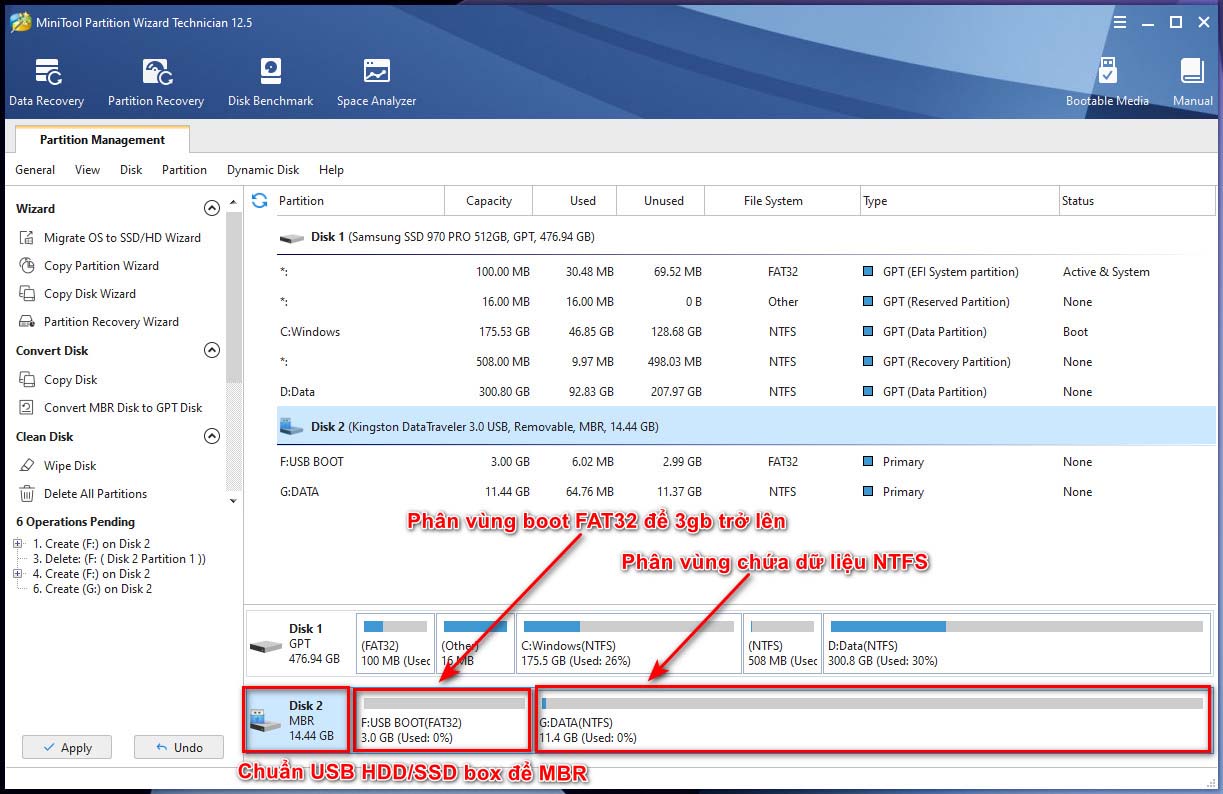Open the Dynamic Disk menu
Viewport: 1223px width, 794px height.
(263, 170)
